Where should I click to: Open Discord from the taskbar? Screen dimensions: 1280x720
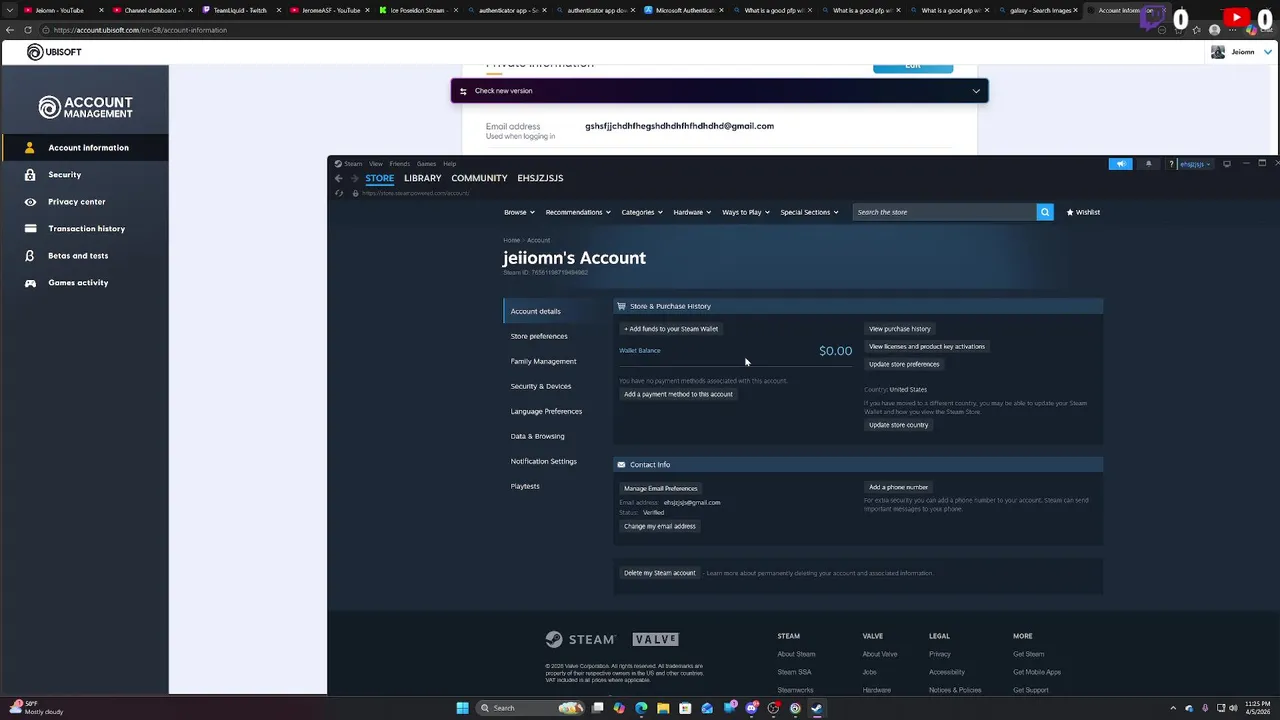pyautogui.click(x=751, y=708)
